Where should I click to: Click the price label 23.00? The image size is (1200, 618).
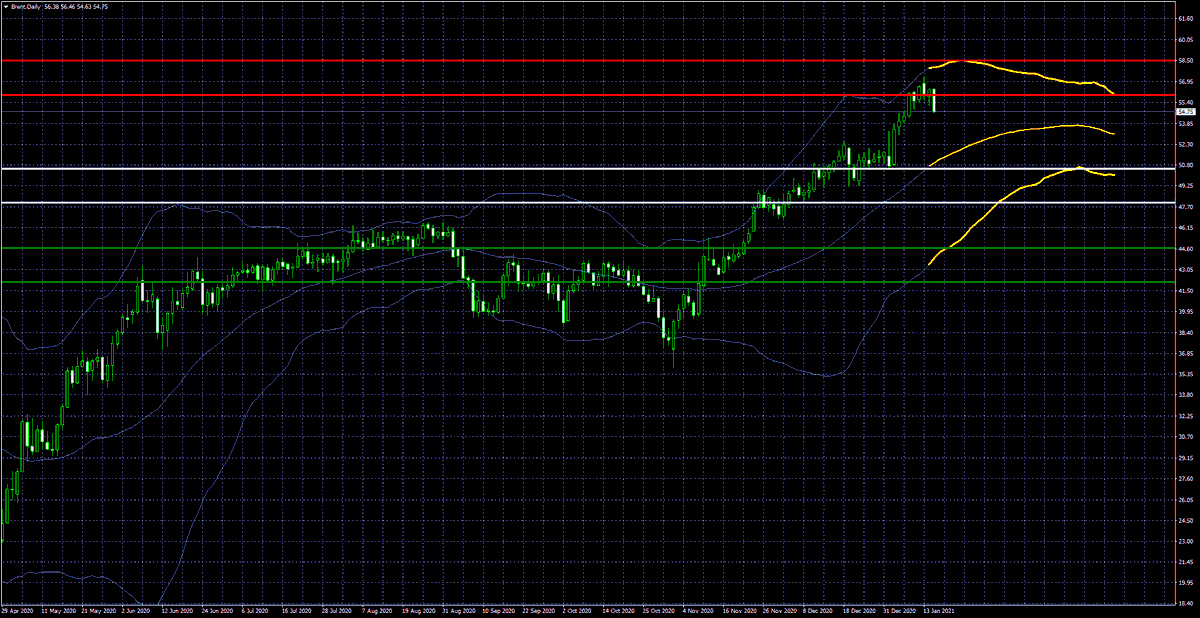(x=1185, y=541)
